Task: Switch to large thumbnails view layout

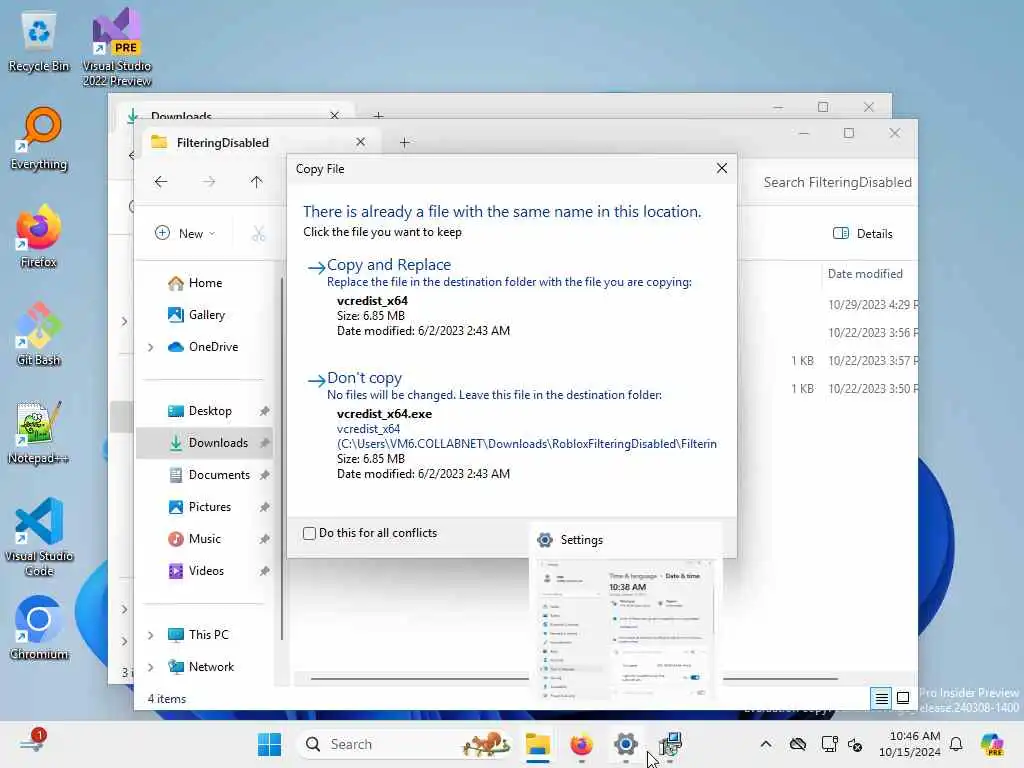Action: pos(903,698)
